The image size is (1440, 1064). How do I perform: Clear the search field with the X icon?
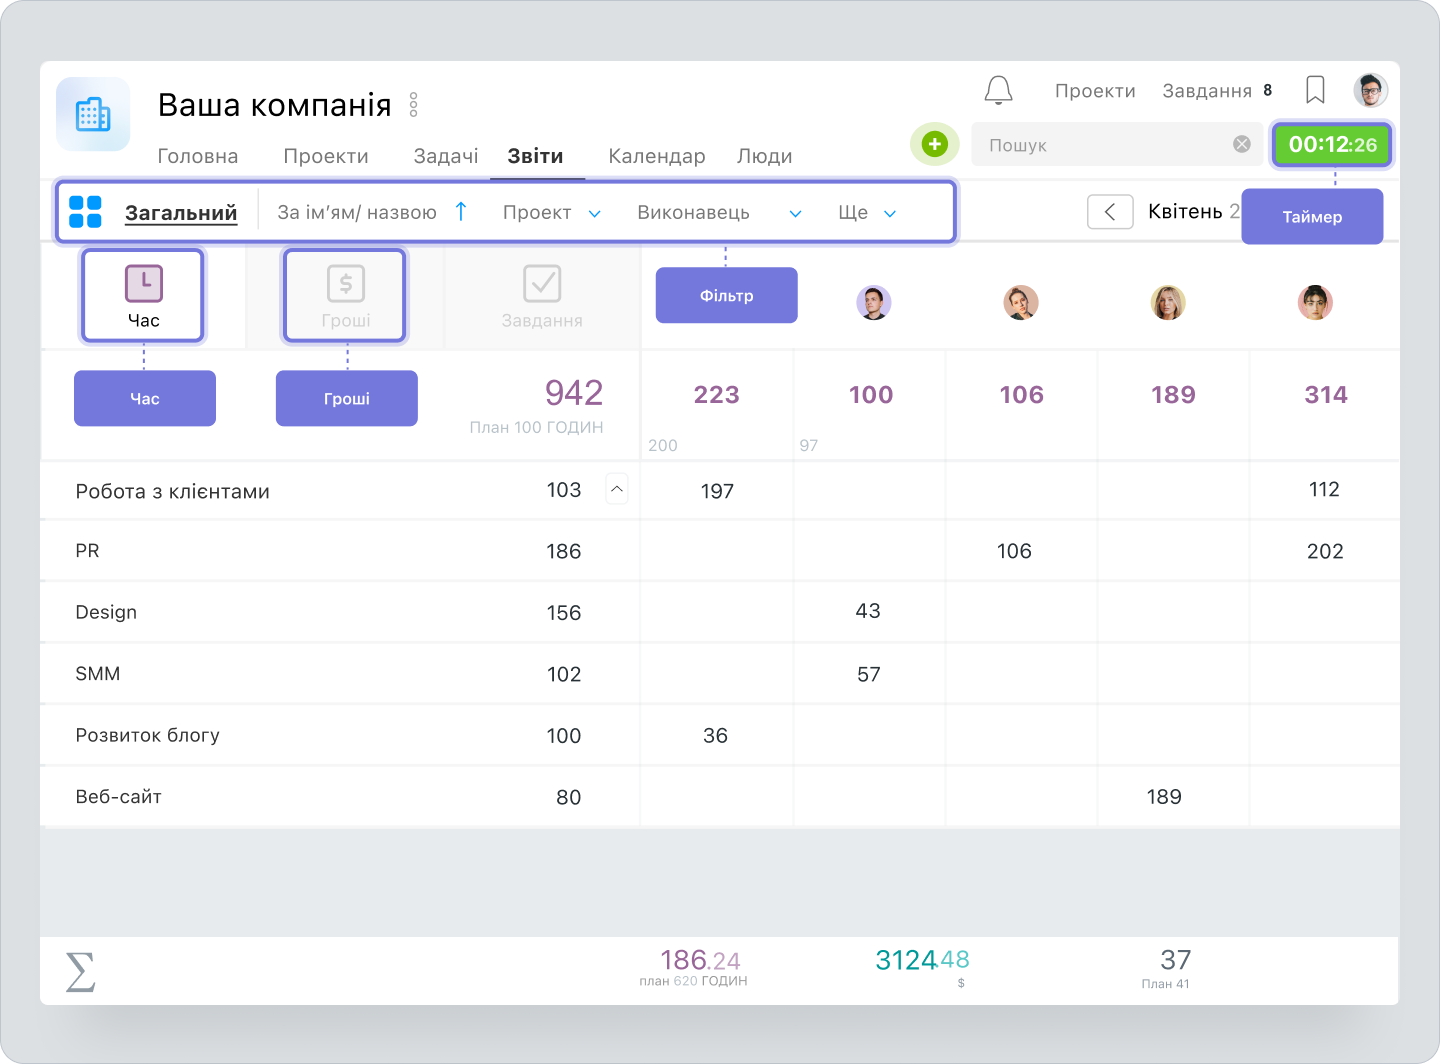tap(1242, 144)
